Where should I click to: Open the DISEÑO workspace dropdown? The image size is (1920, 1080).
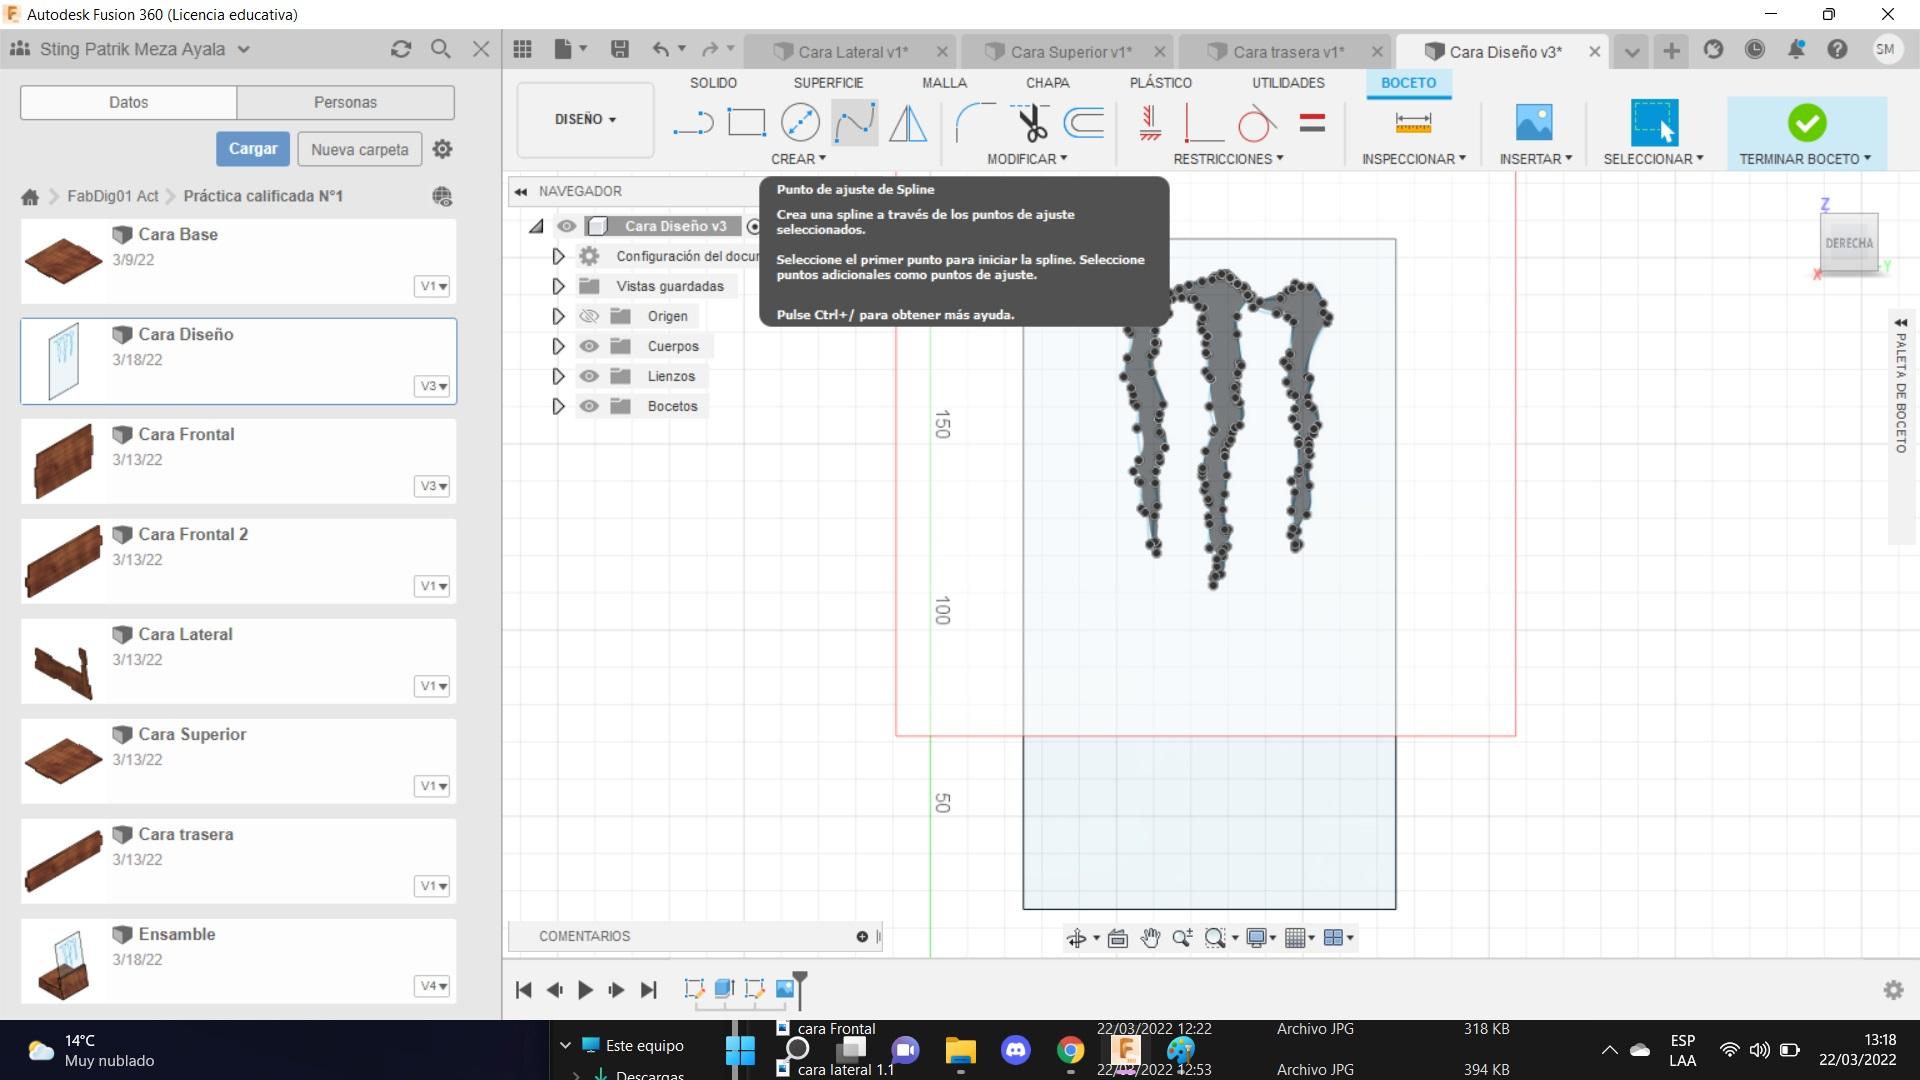point(585,119)
